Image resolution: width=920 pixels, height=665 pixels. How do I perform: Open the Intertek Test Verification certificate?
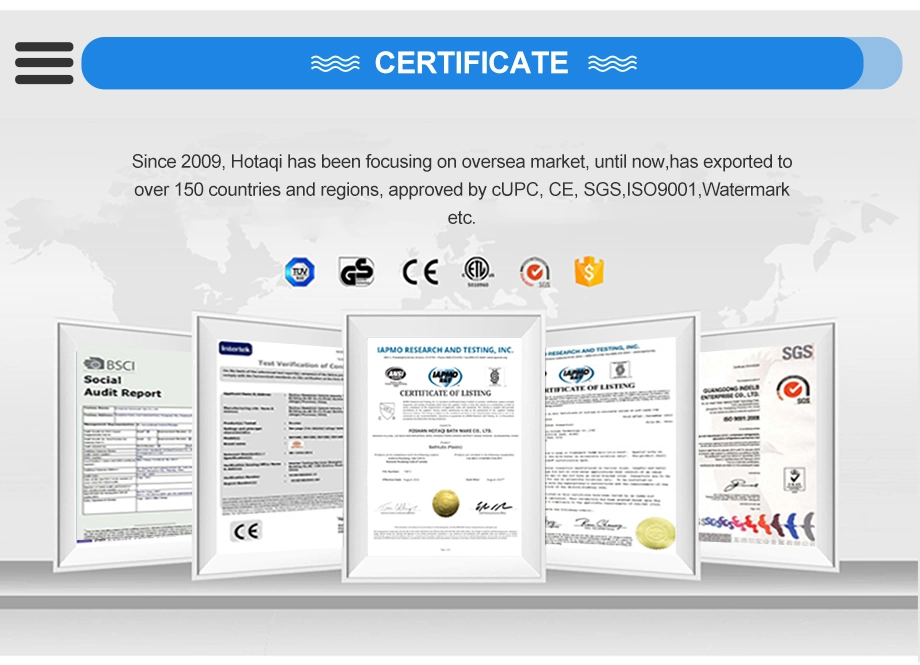pos(270,446)
